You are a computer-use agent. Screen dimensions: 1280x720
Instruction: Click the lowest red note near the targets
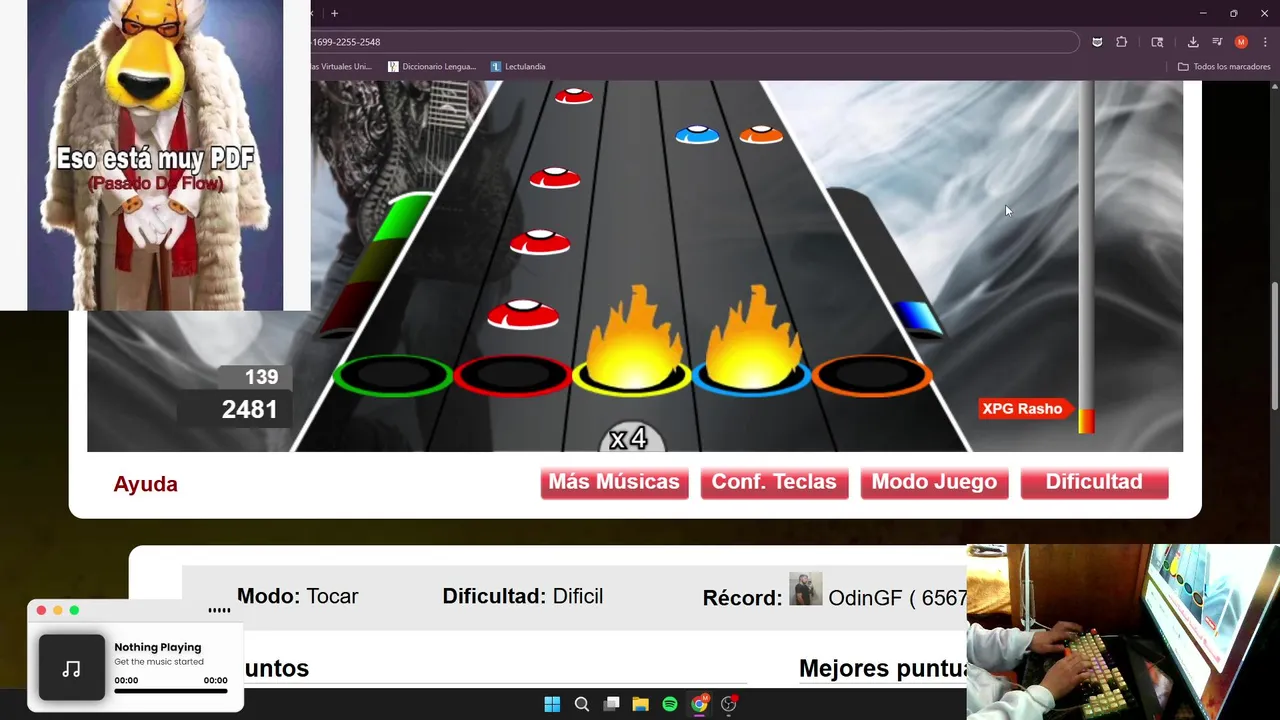click(x=523, y=314)
